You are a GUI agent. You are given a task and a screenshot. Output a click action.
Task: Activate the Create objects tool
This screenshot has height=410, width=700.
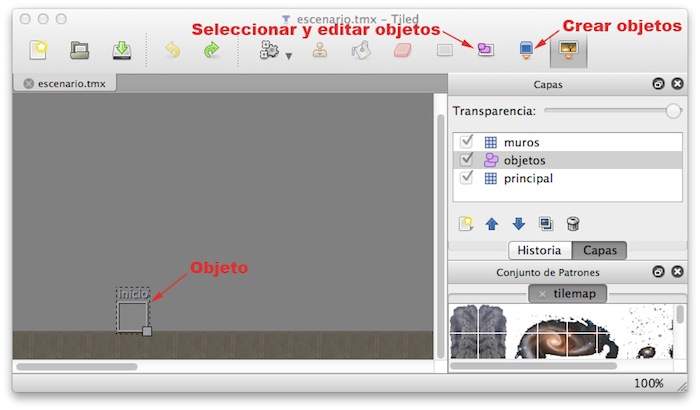526,50
